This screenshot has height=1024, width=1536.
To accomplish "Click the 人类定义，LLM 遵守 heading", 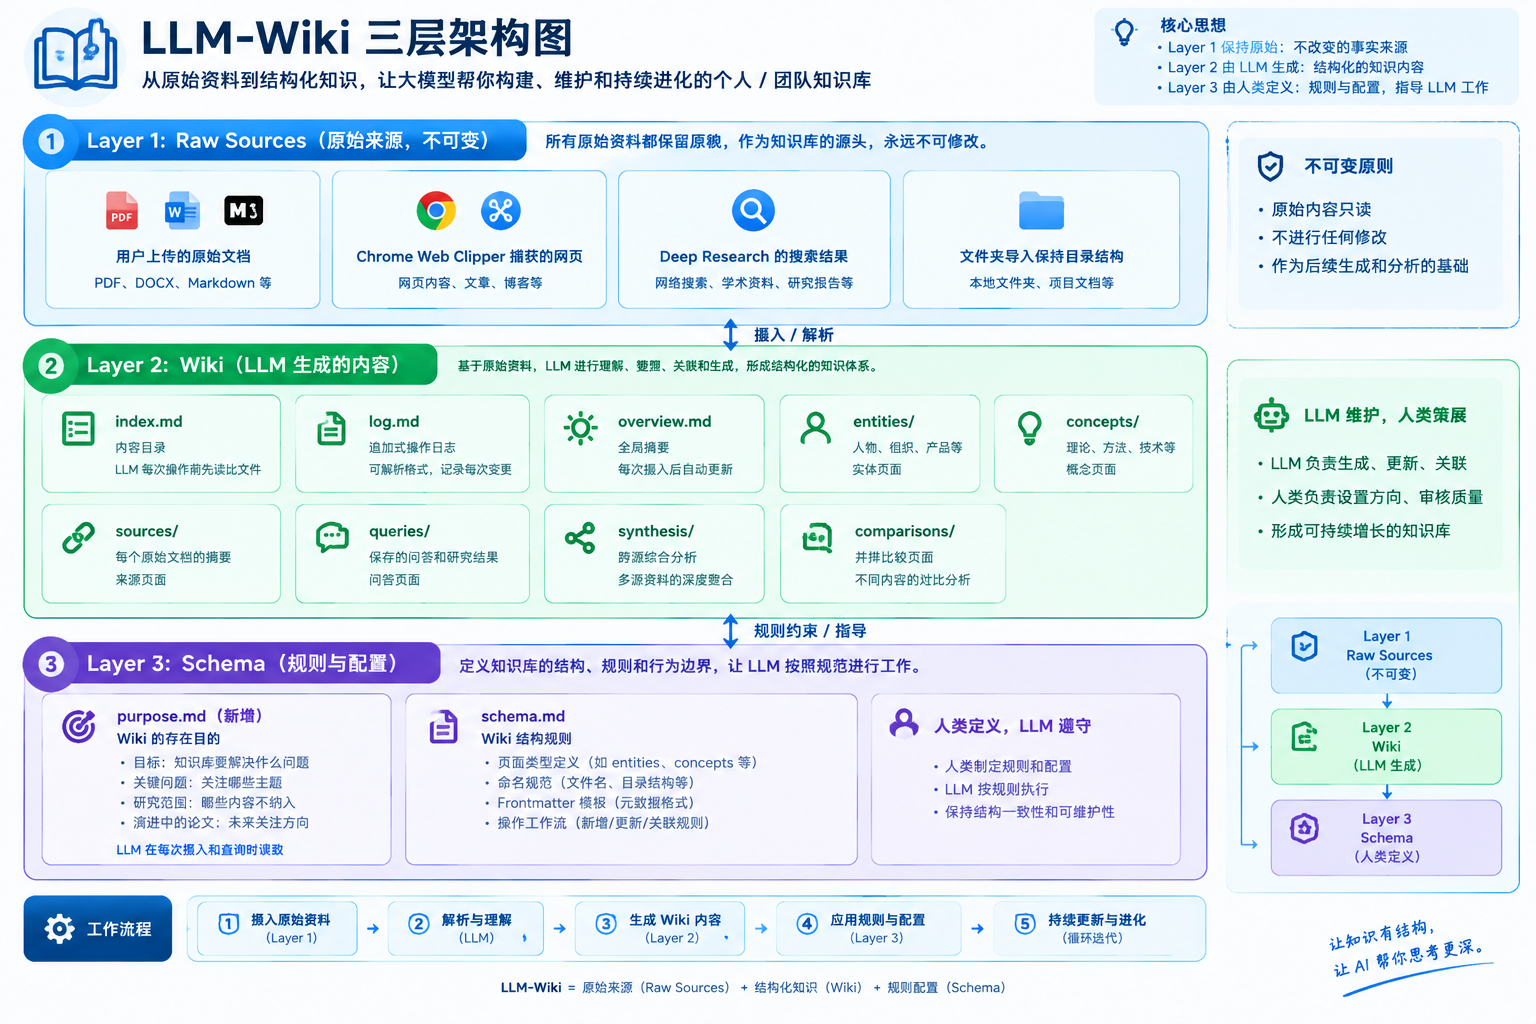I will (1012, 726).
